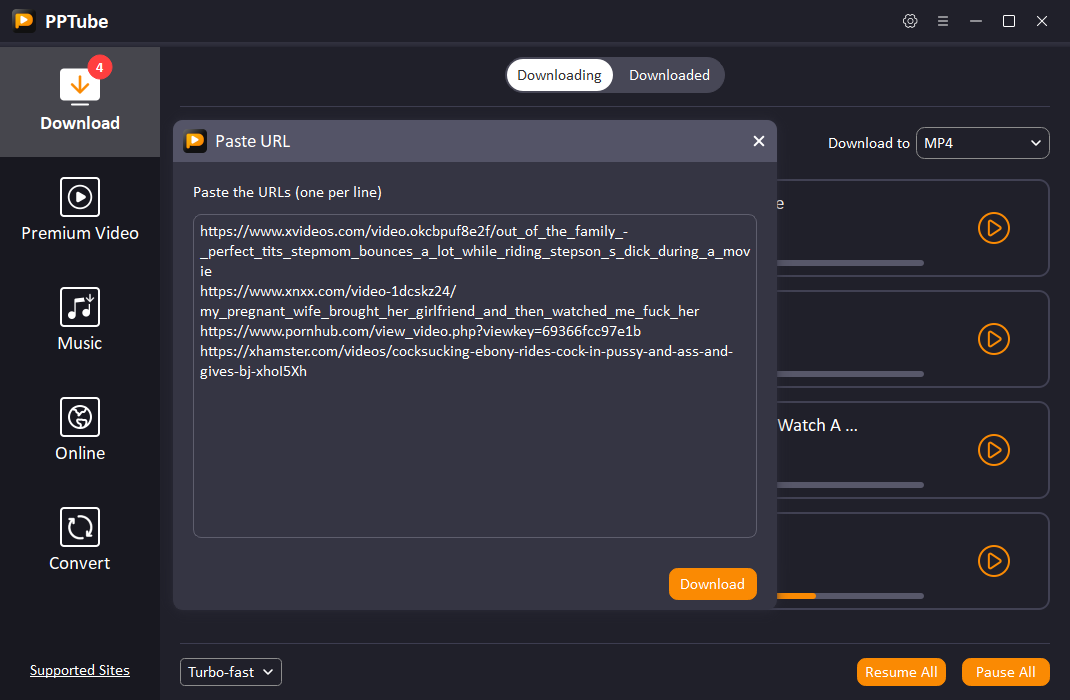The image size is (1070, 700).
Task: Click the orange Download button in dialog
Action: (712, 584)
